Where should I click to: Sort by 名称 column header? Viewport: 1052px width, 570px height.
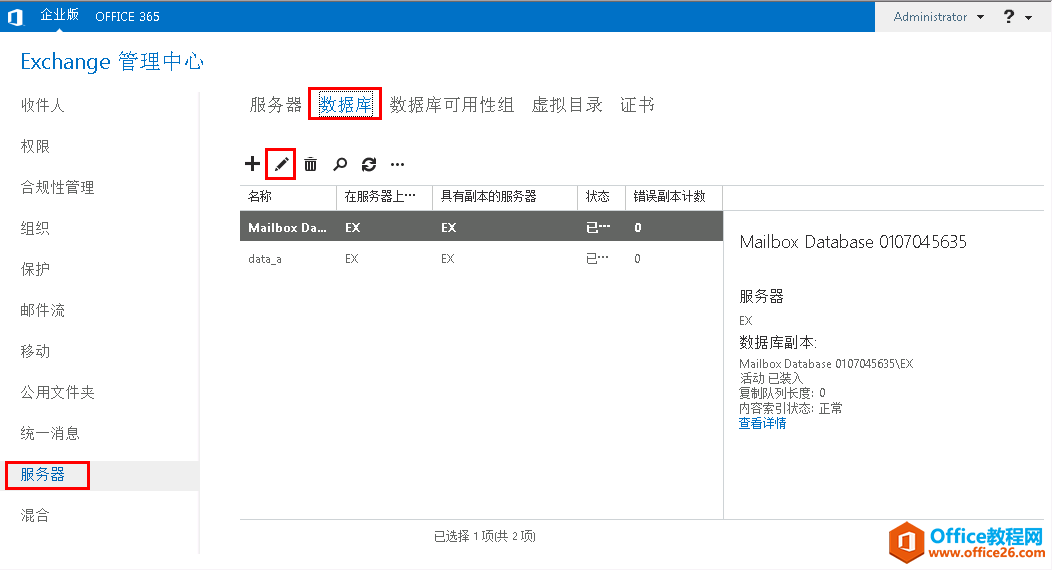click(288, 196)
